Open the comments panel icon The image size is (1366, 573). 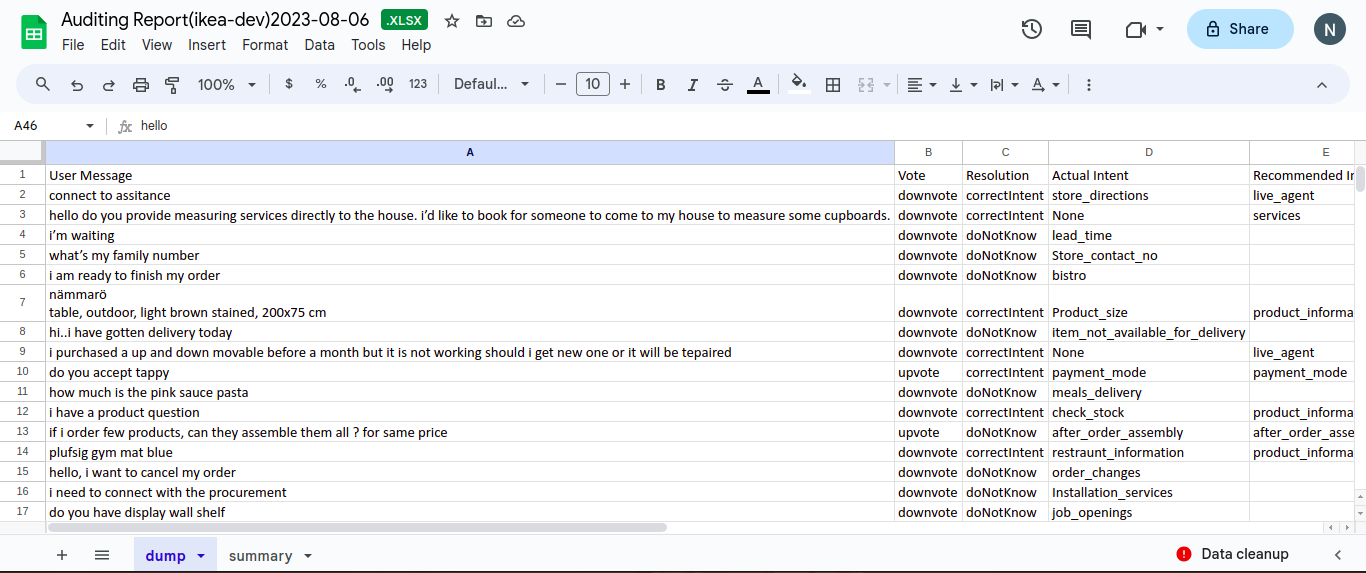1081,29
